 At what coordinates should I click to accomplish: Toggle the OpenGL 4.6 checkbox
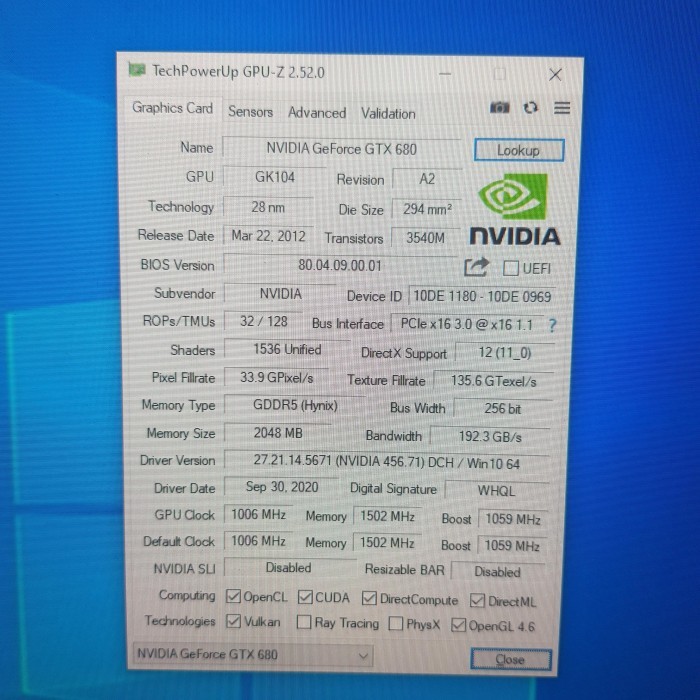(458, 625)
